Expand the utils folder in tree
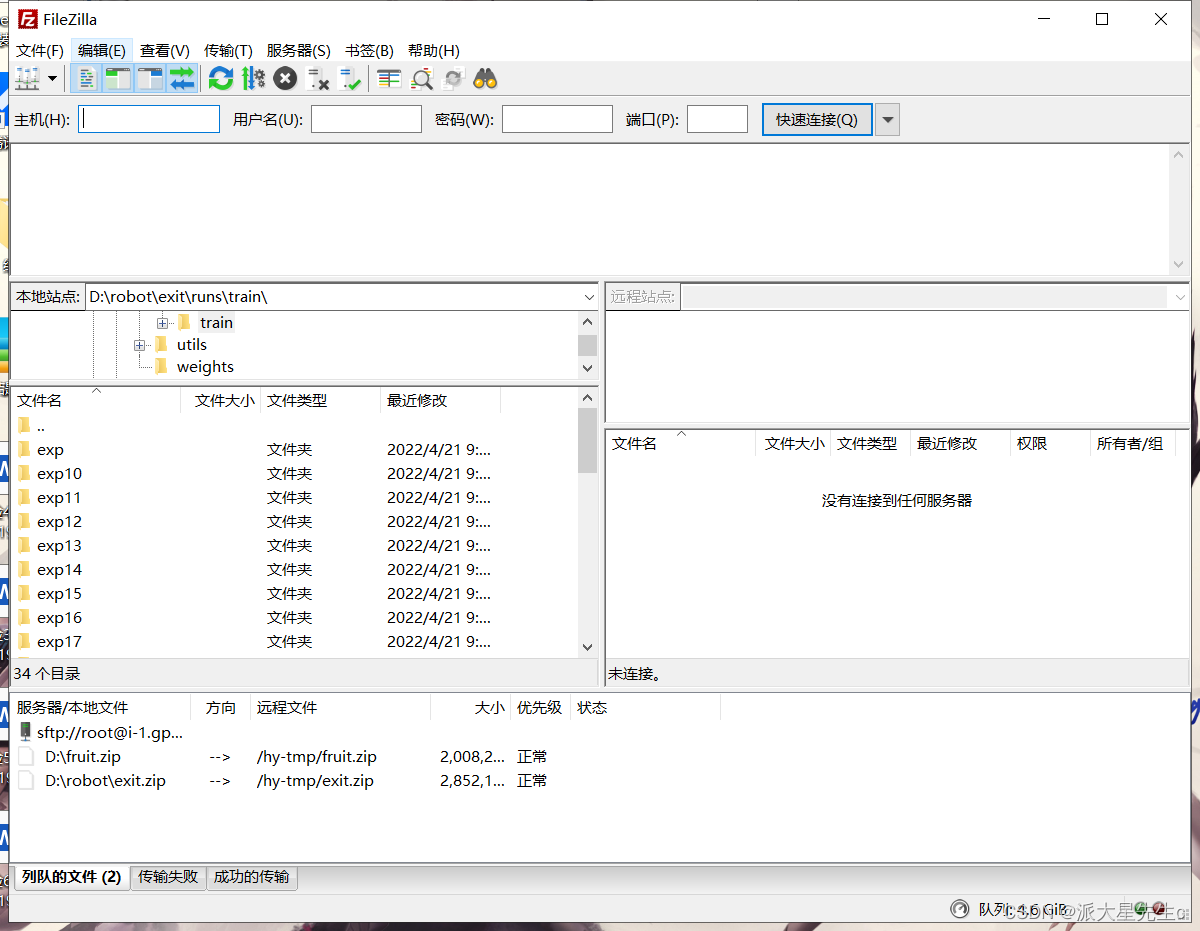1200x931 pixels. point(139,345)
